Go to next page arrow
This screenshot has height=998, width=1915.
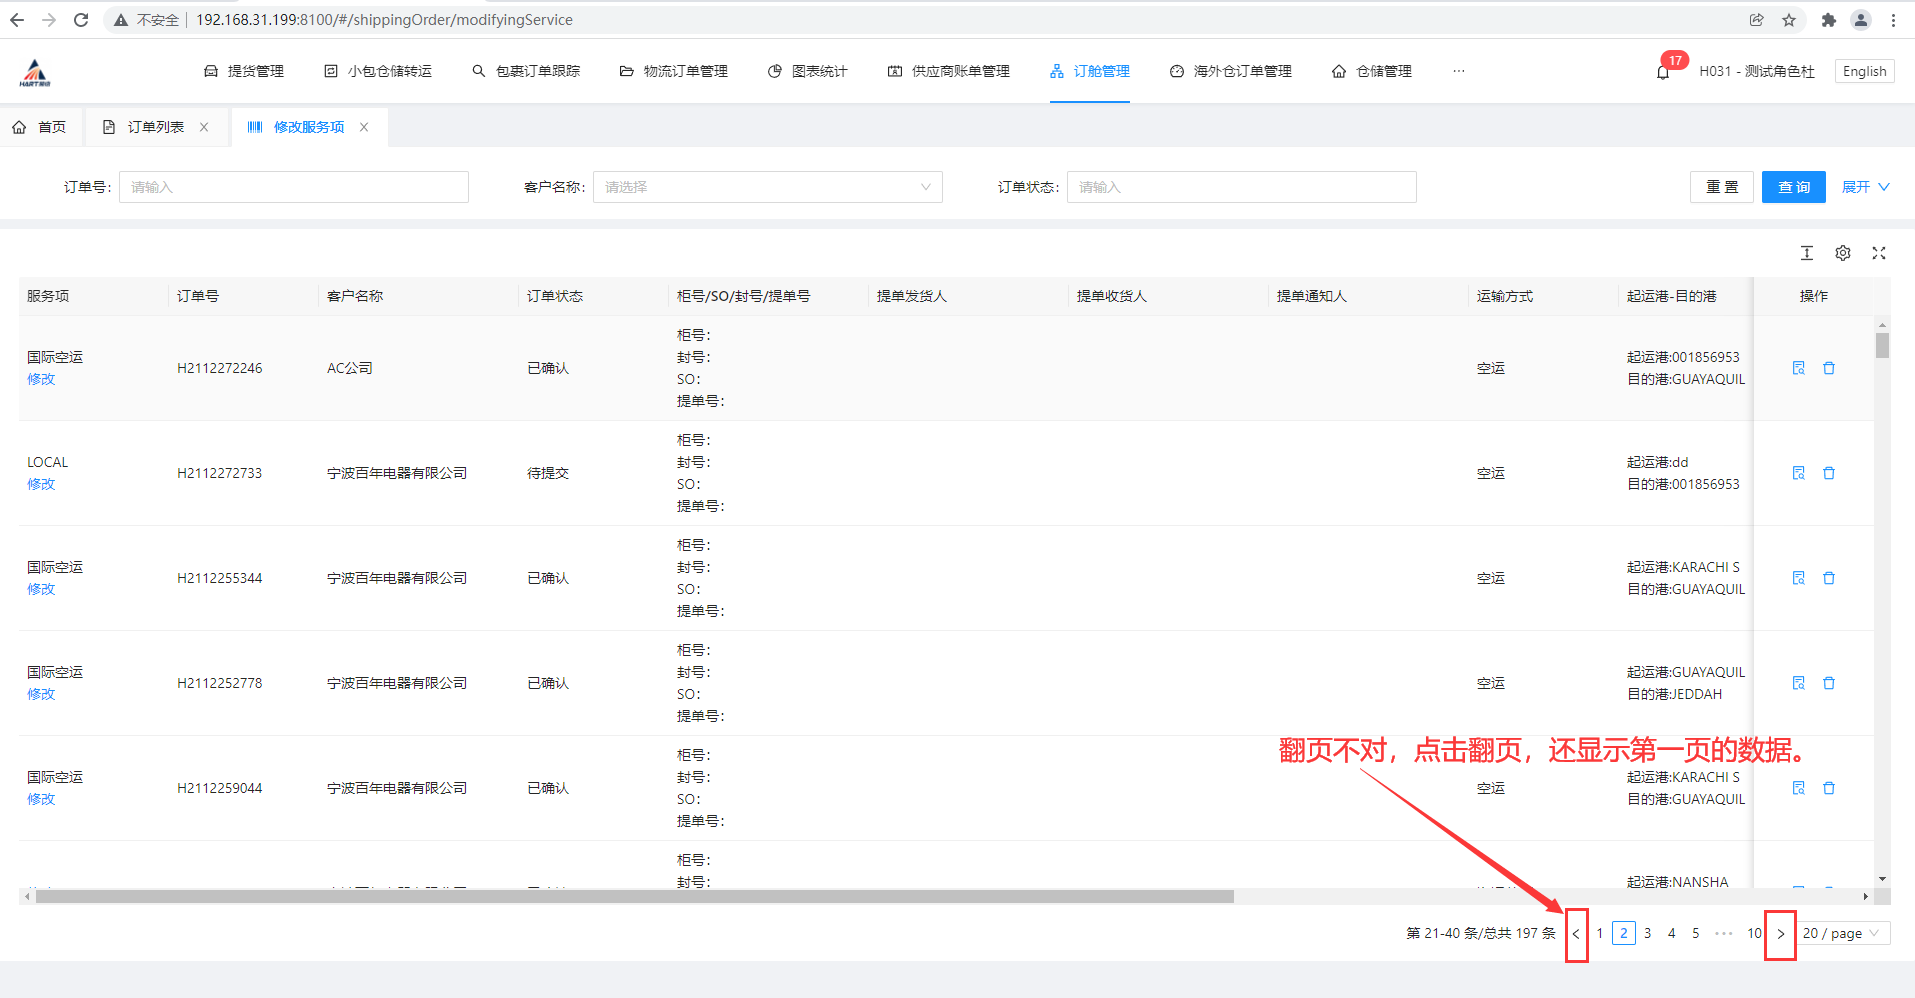(1780, 934)
